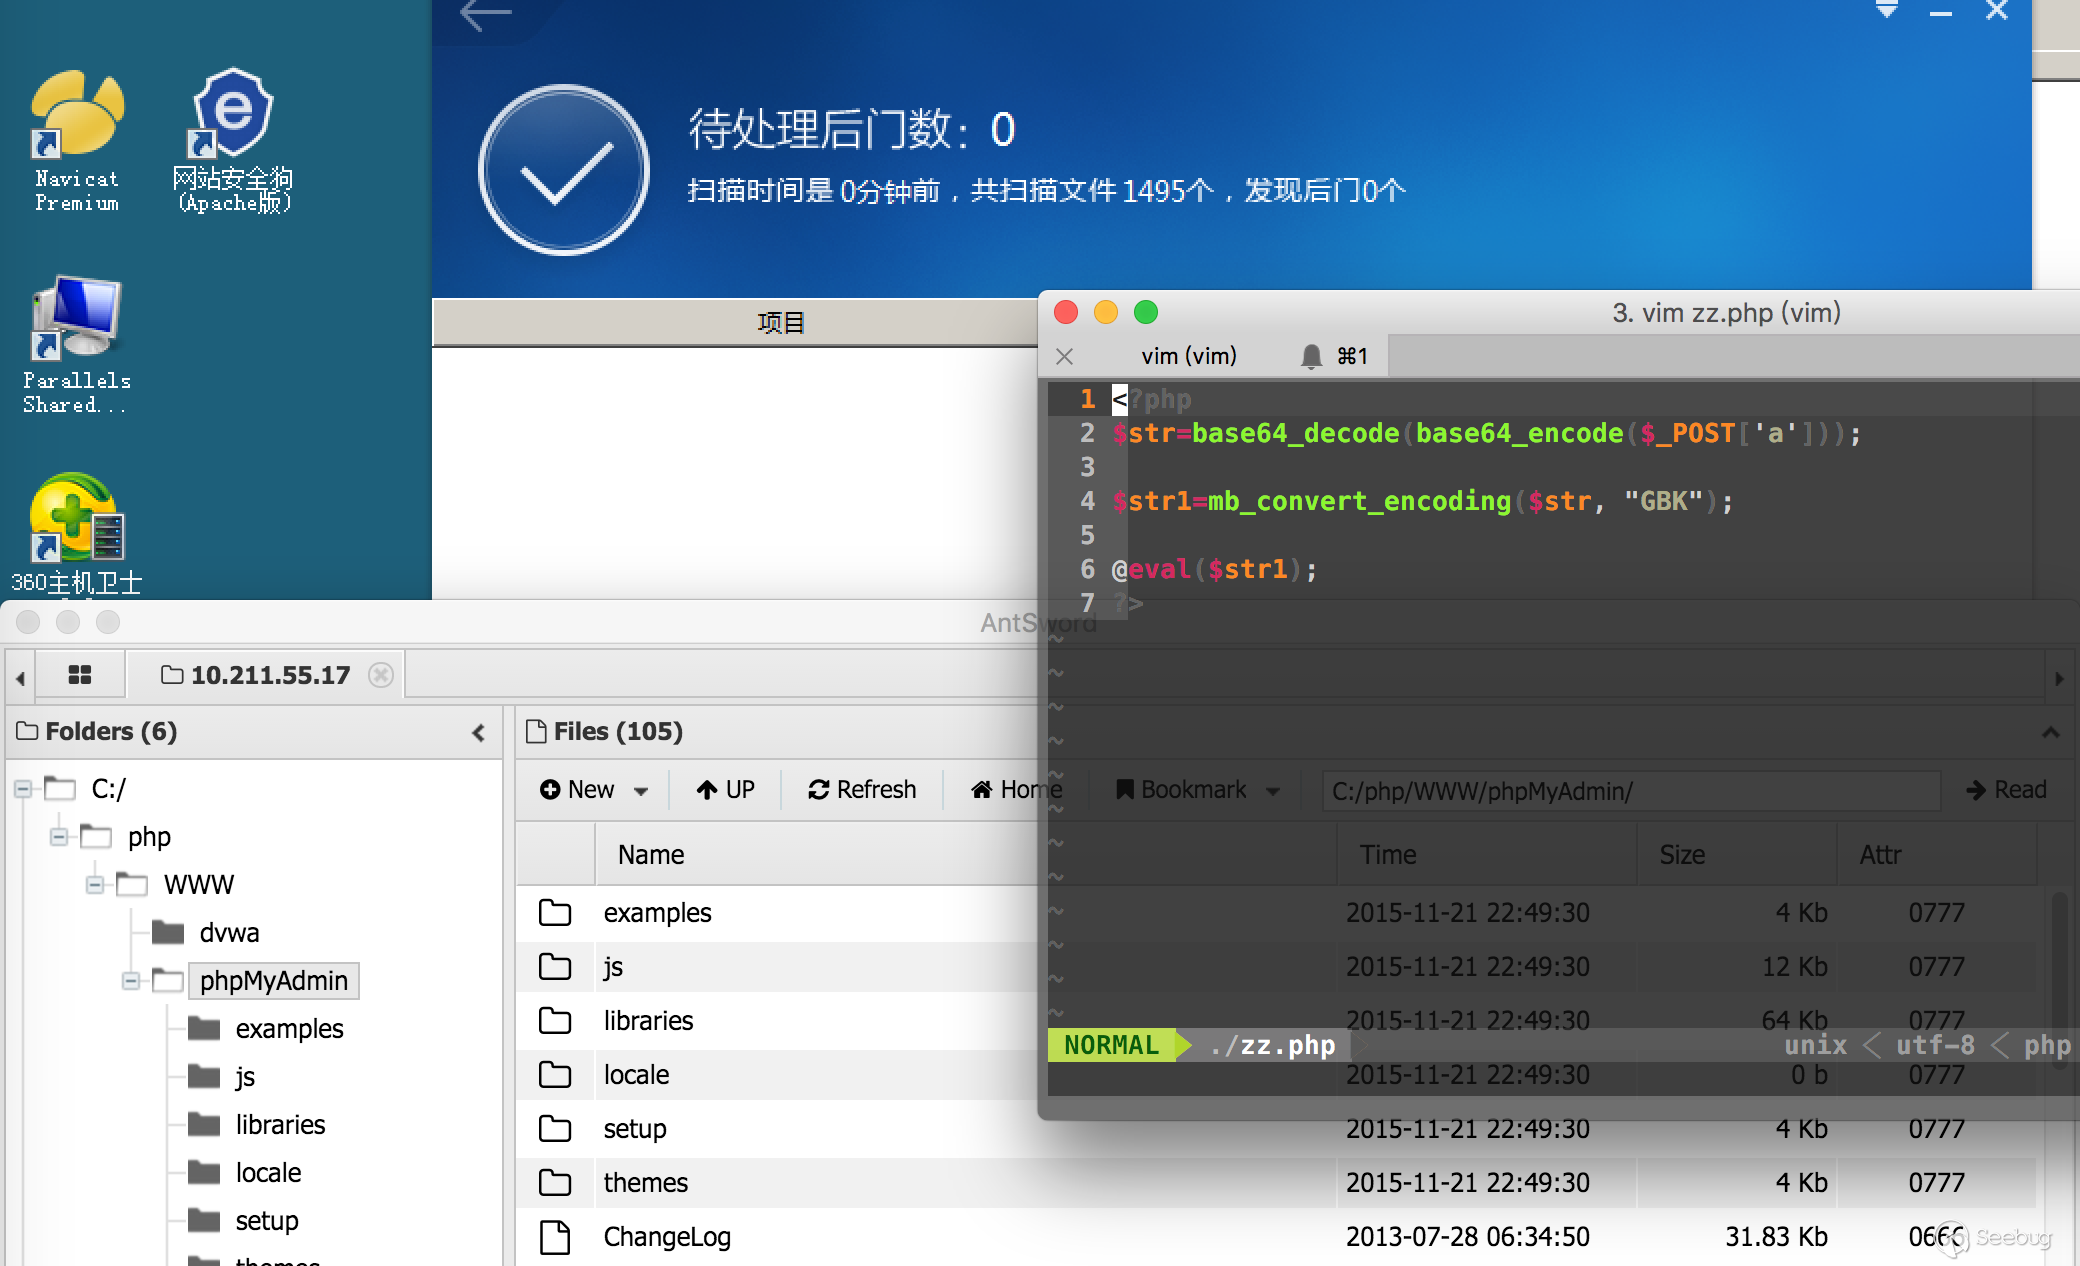Close the 10.211.55.17 tab
The height and width of the screenshot is (1266, 2080).
coord(380,675)
